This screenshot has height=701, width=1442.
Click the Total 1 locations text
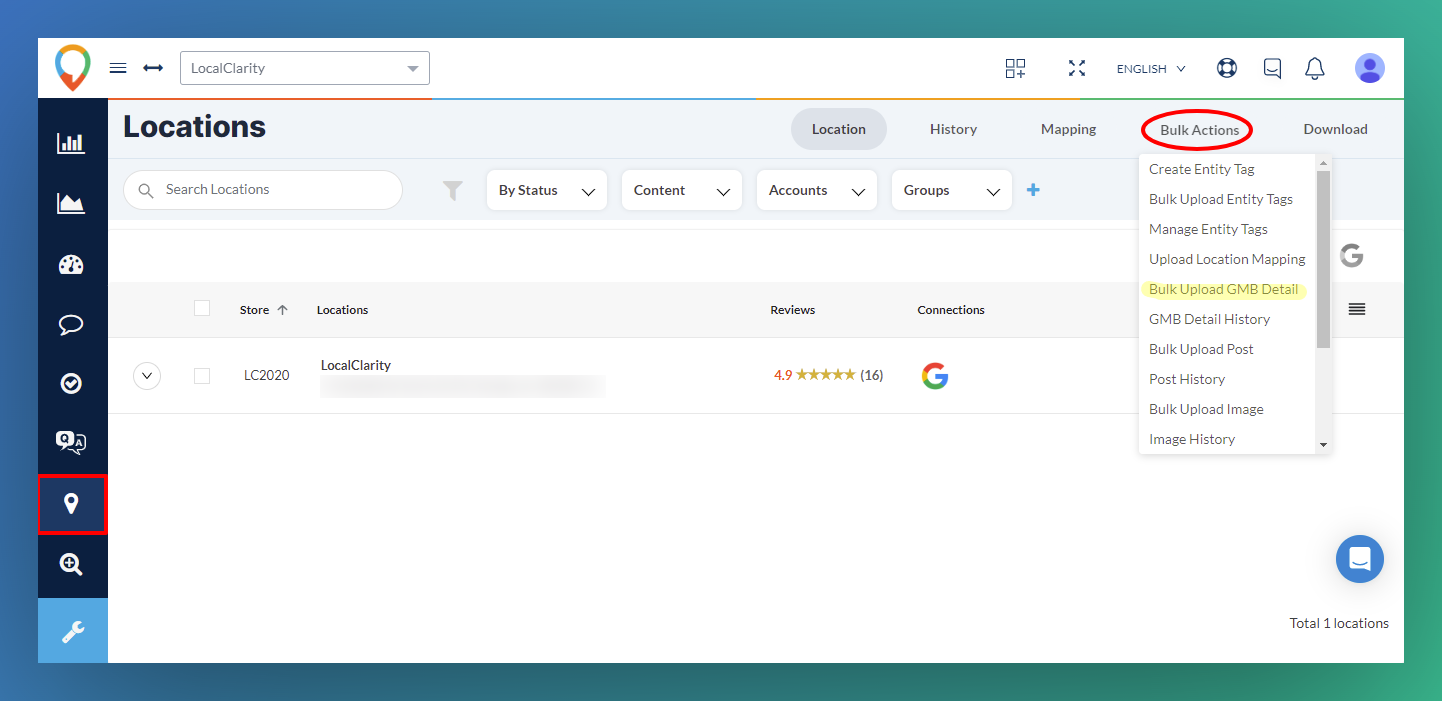coord(1339,623)
